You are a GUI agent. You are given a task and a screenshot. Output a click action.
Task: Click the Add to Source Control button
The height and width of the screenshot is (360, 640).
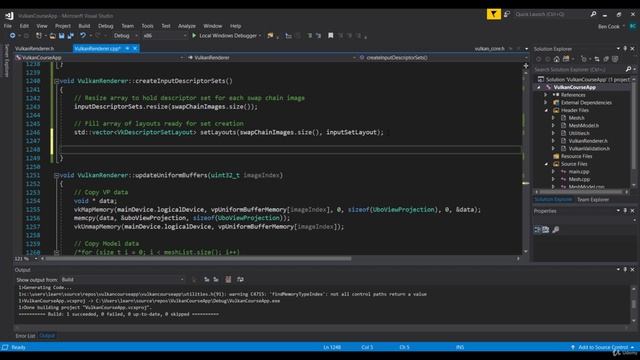click(x=602, y=347)
